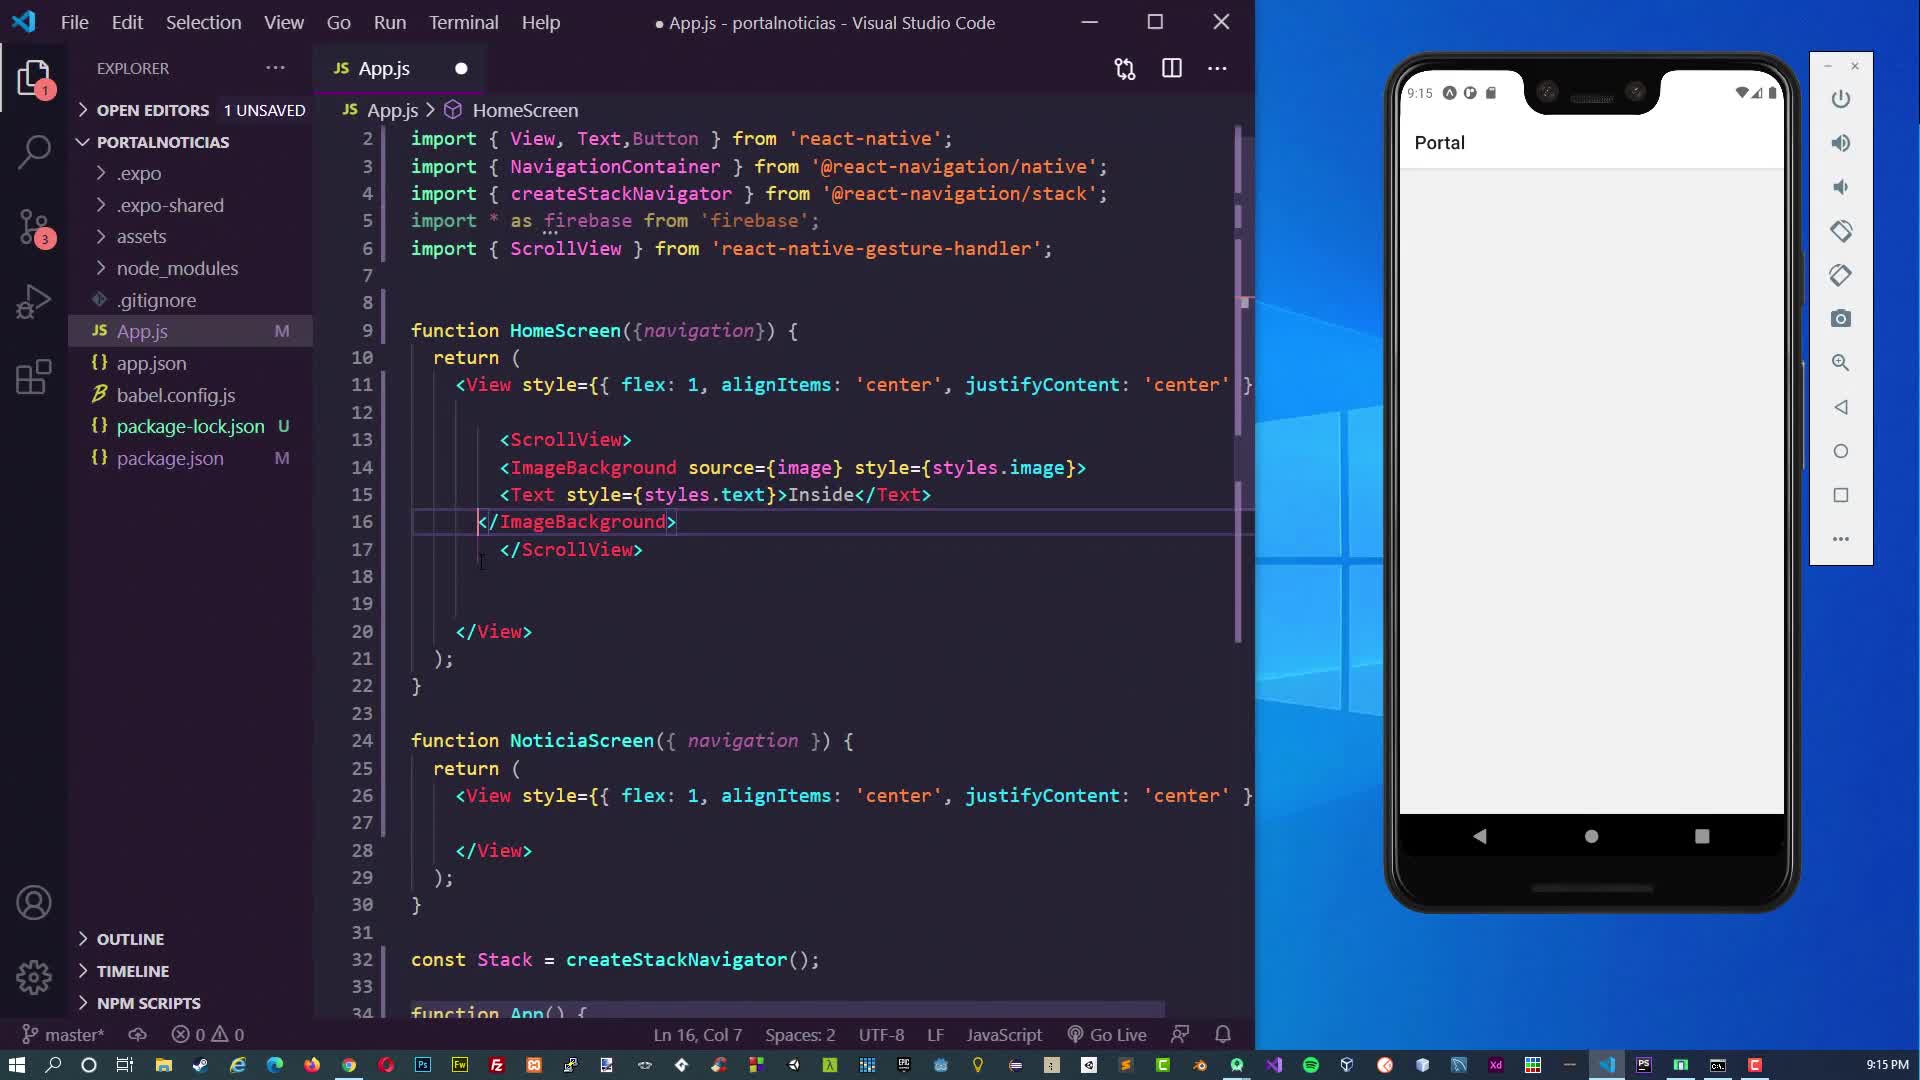Screen dimensions: 1920x1080
Task: Toggle Go Live server in status bar
Action: point(1107,1035)
